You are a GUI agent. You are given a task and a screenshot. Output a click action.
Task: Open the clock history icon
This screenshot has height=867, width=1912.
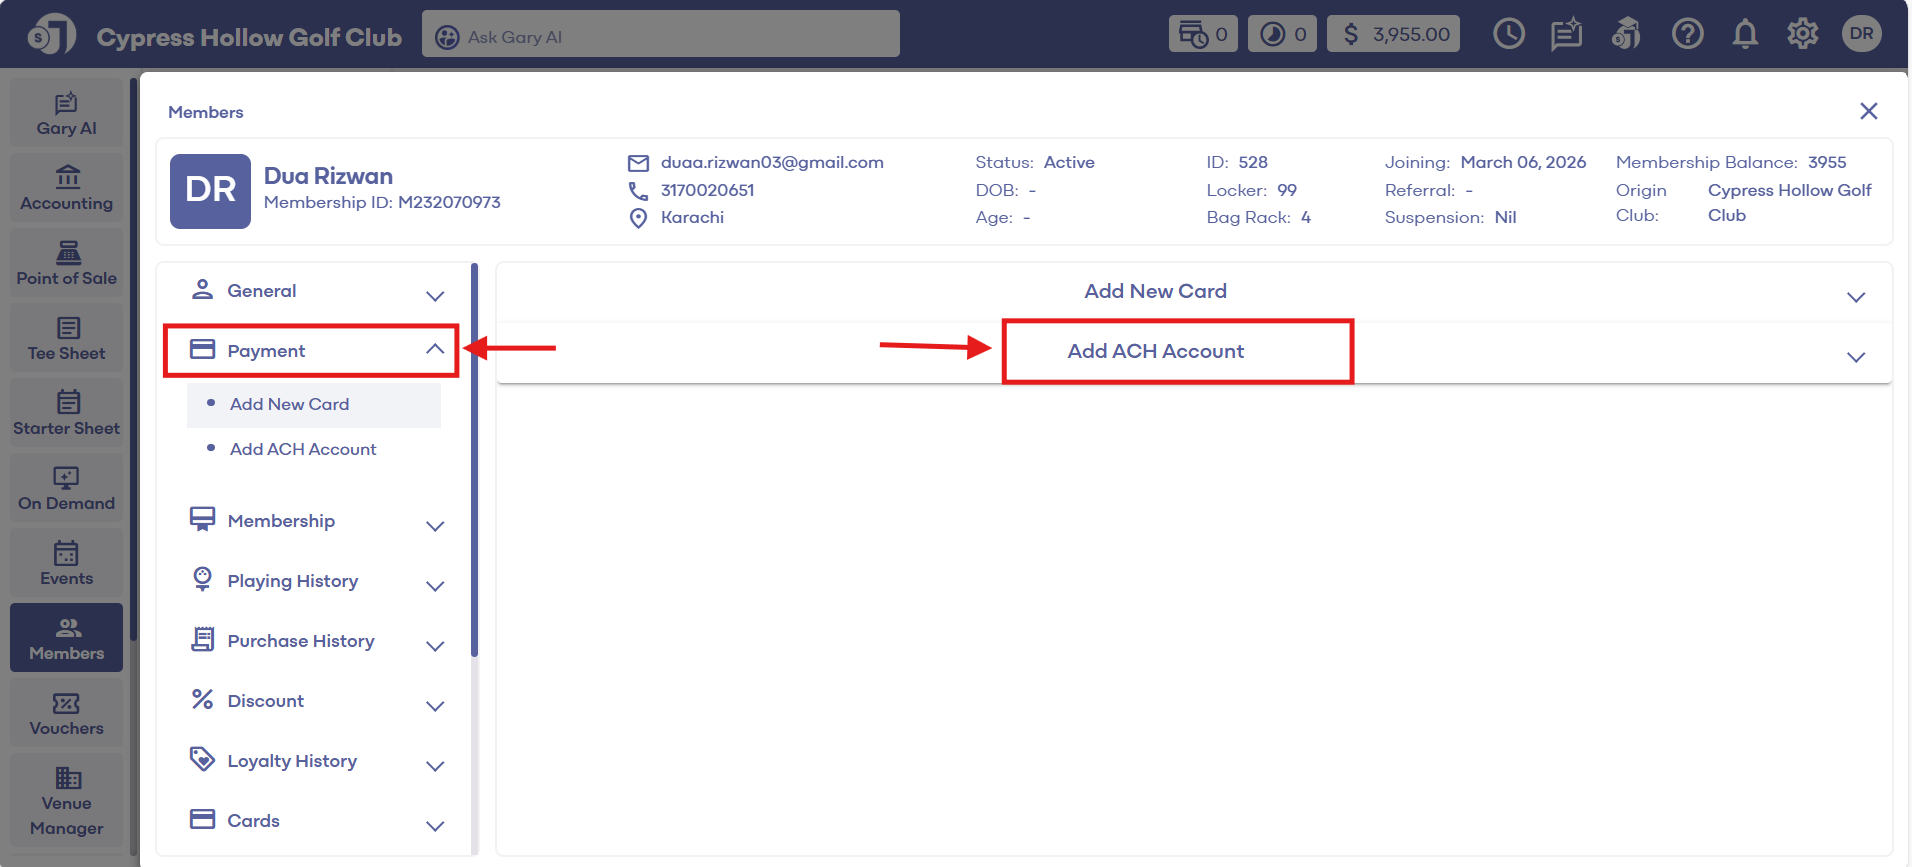pyautogui.click(x=1508, y=35)
